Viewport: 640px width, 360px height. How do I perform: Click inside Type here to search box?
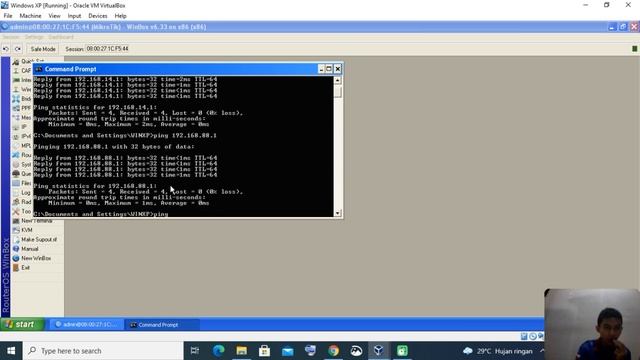(x=103, y=351)
